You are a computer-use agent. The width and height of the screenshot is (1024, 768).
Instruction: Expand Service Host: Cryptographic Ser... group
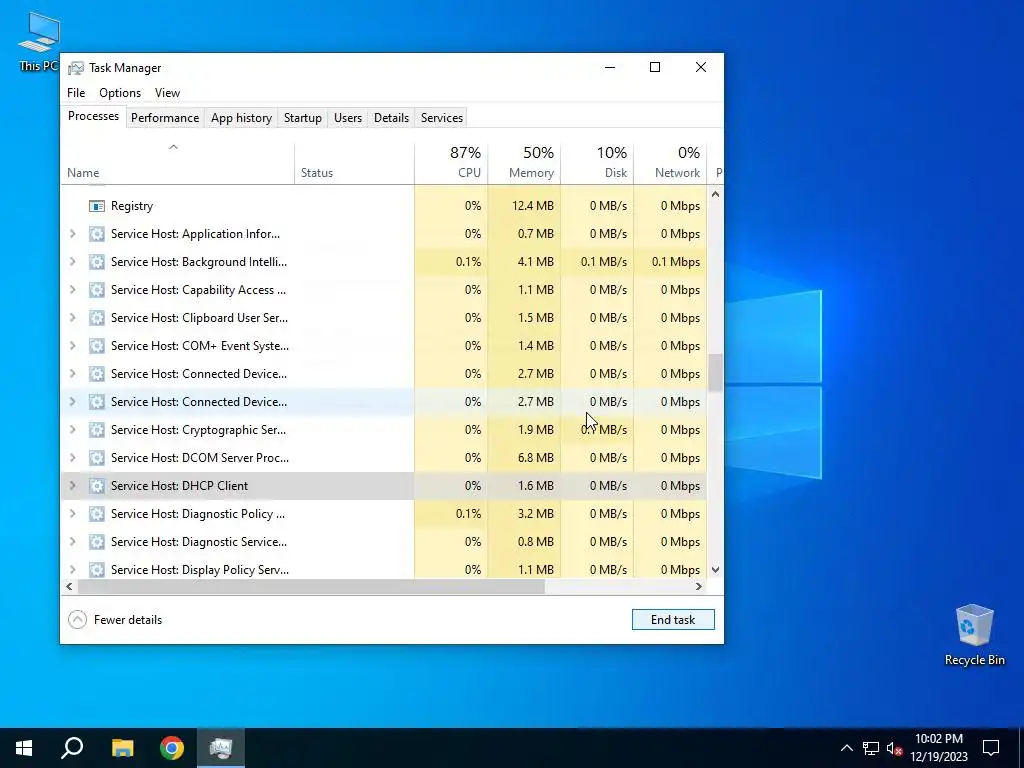(x=72, y=430)
